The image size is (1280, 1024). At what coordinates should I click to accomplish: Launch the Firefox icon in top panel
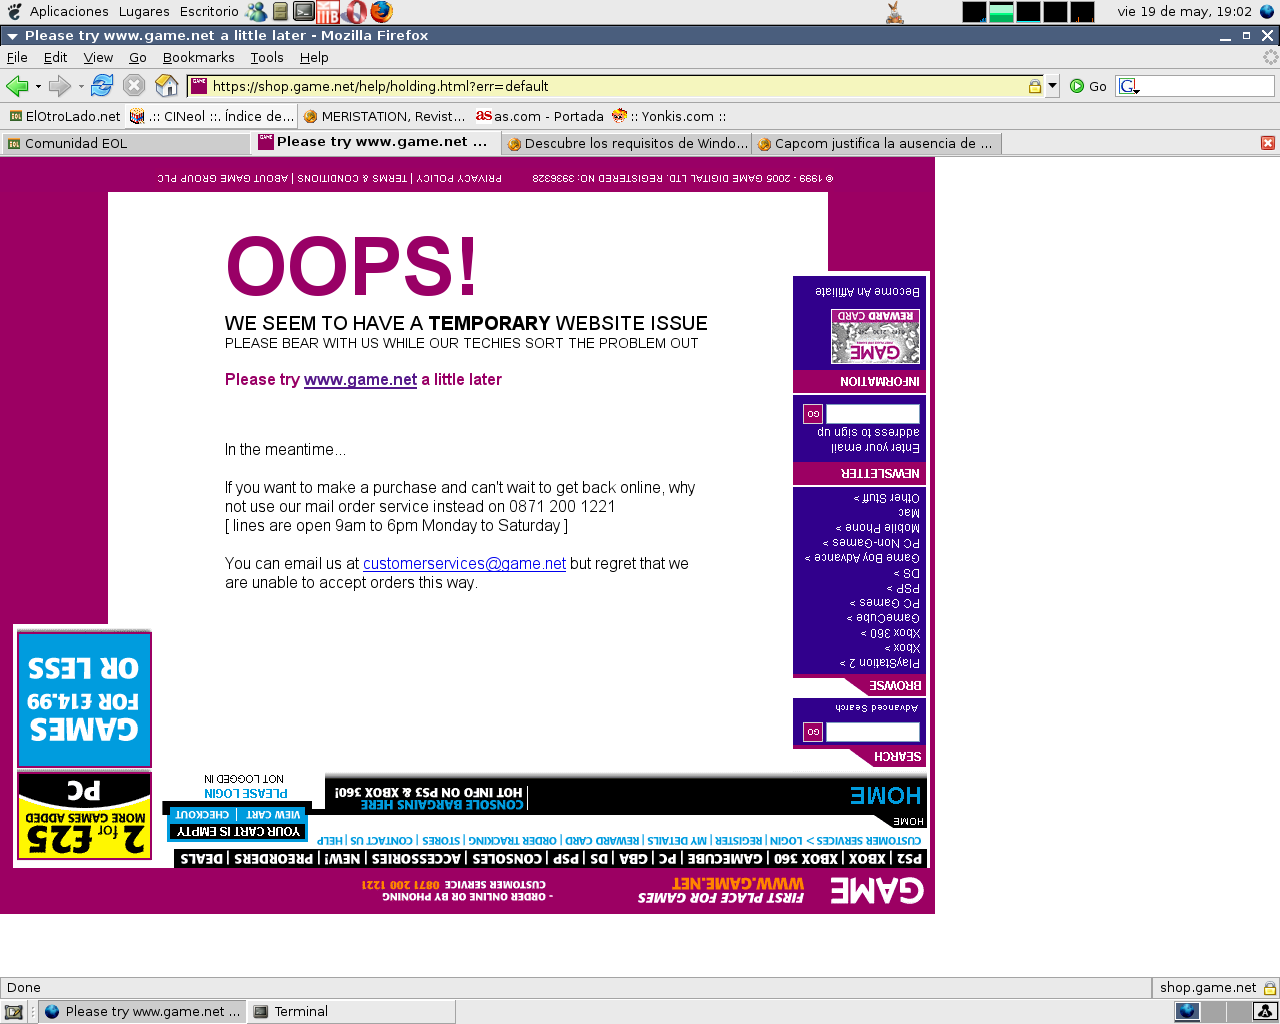click(381, 12)
